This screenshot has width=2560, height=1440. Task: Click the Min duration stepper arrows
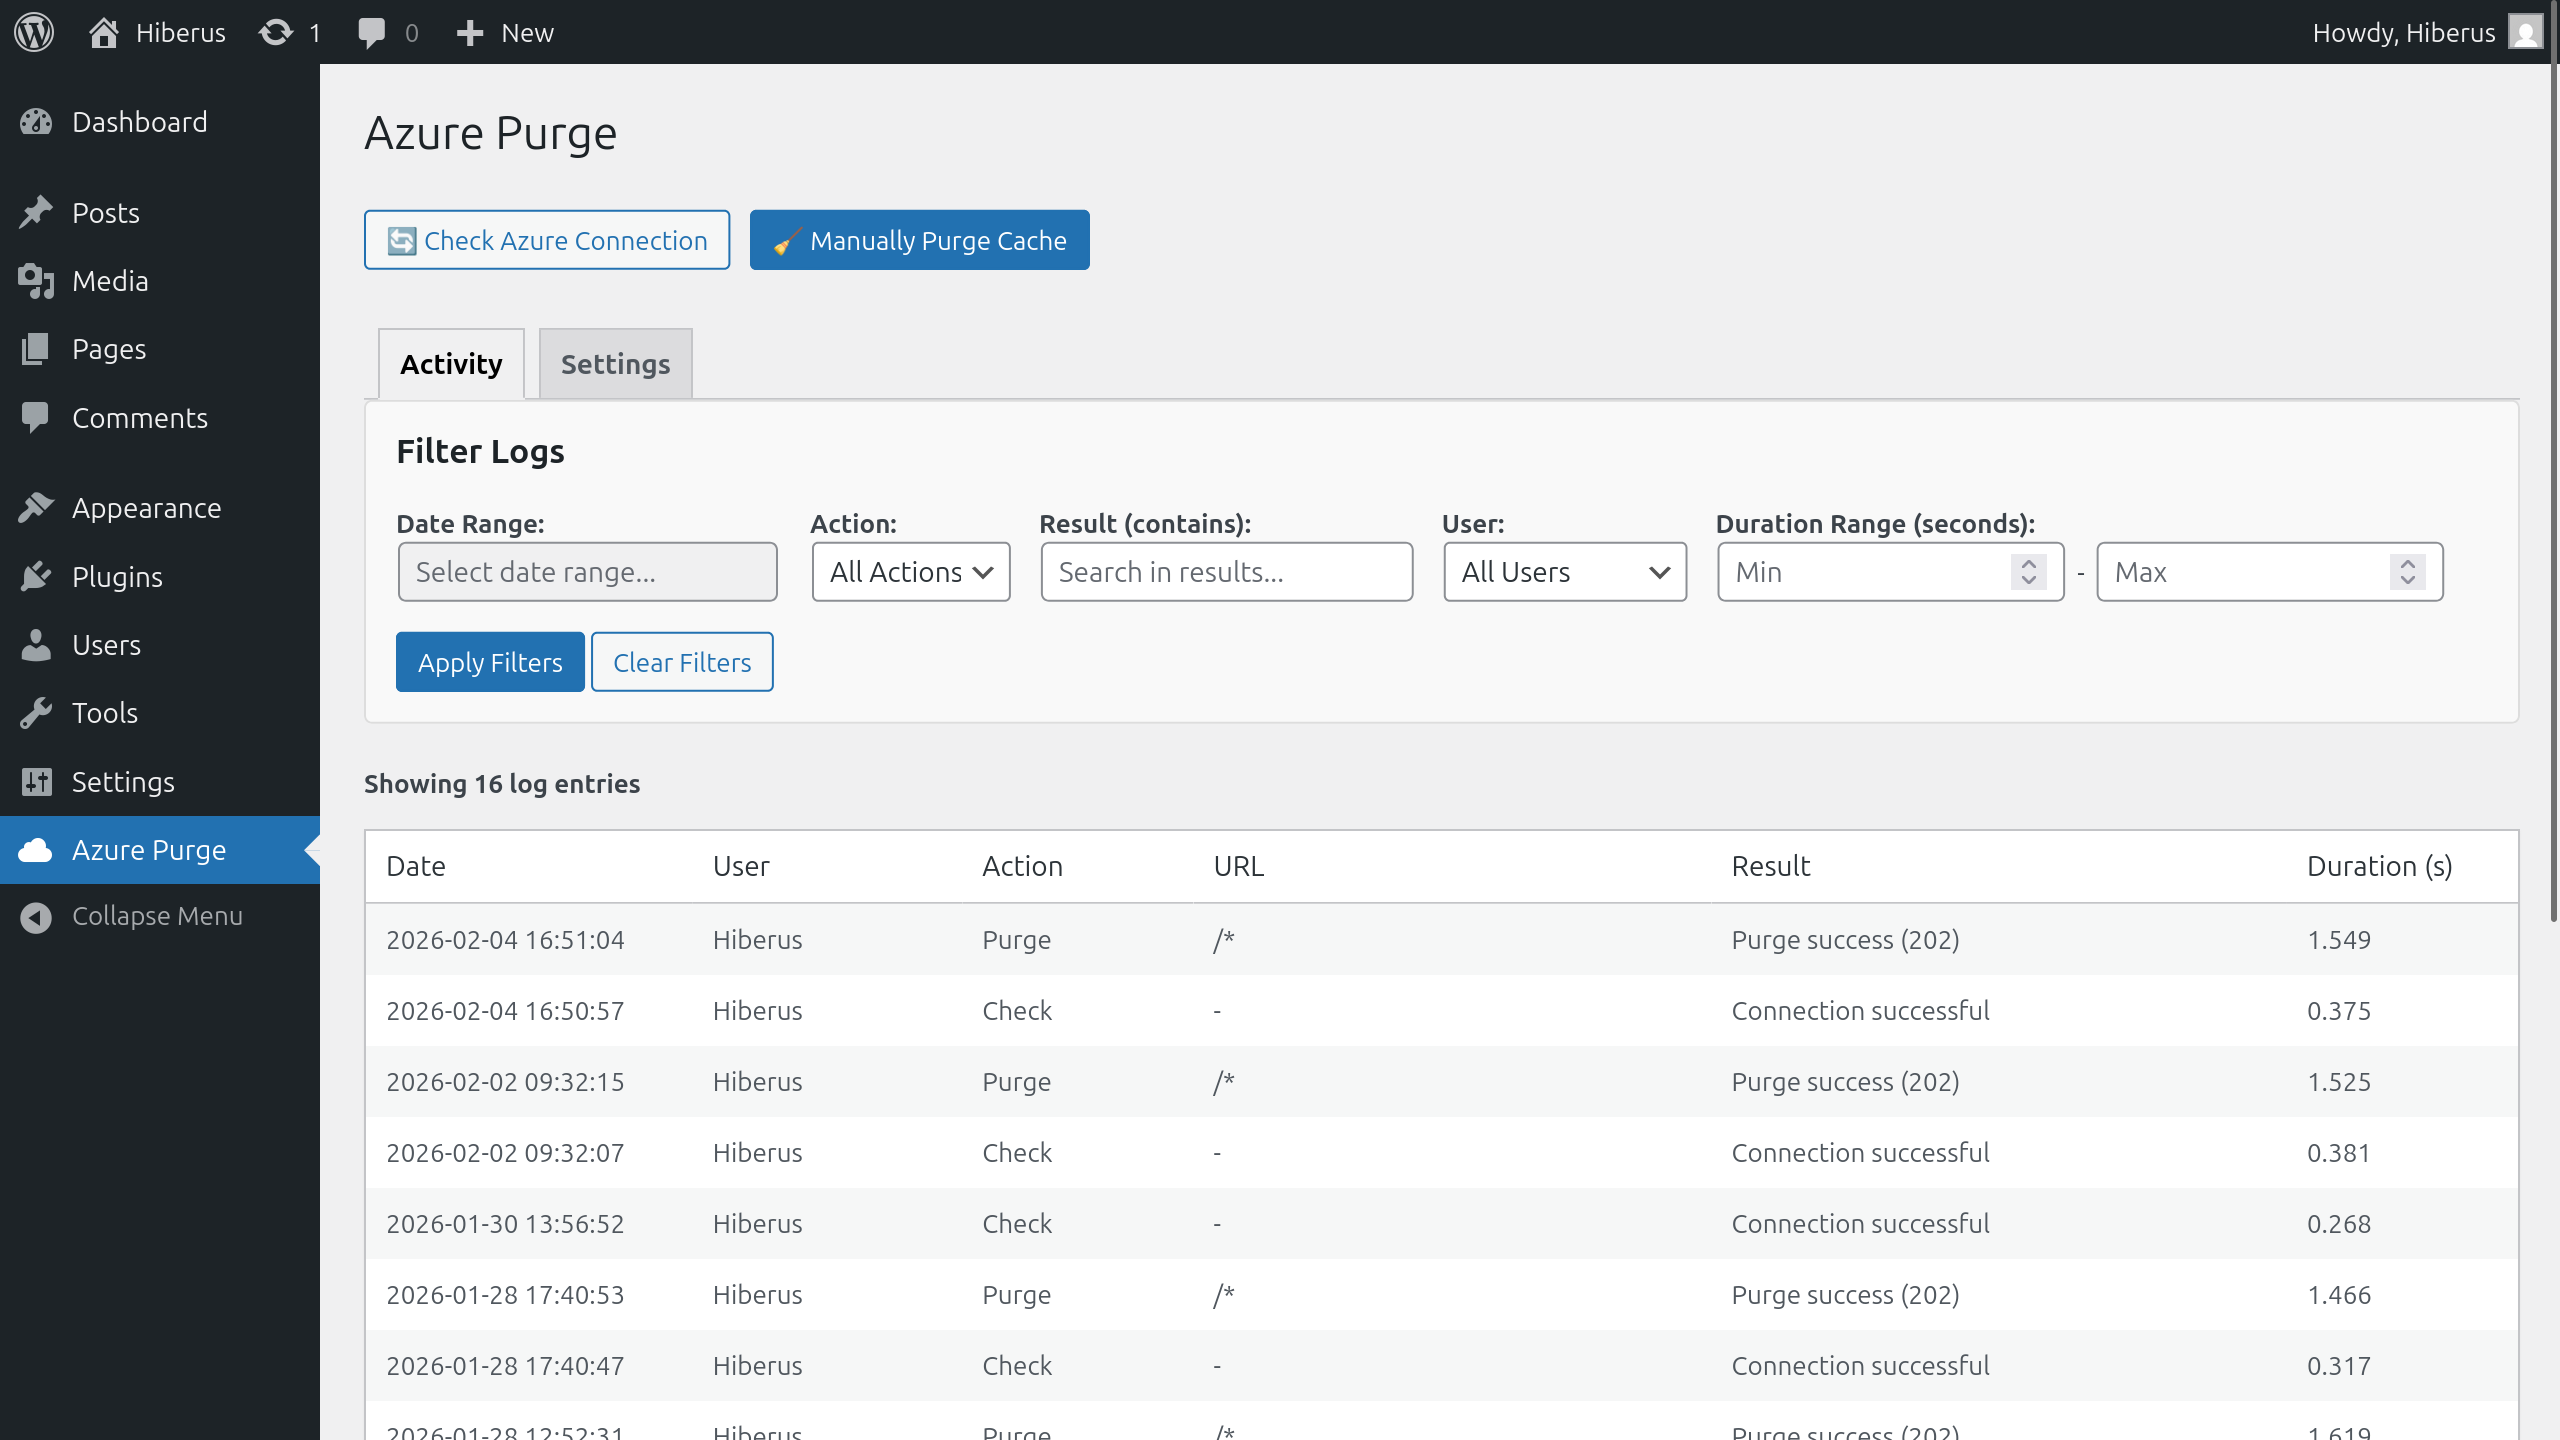point(2028,572)
